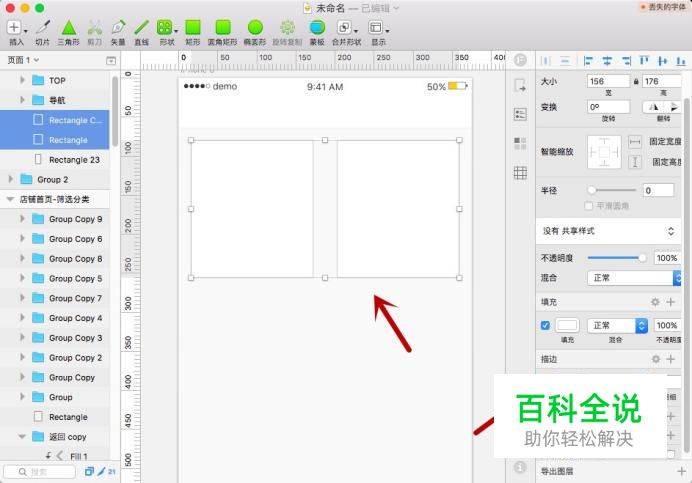692x483 pixels.
Task: Expand the TOP folder layer
Action: click(22, 80)
